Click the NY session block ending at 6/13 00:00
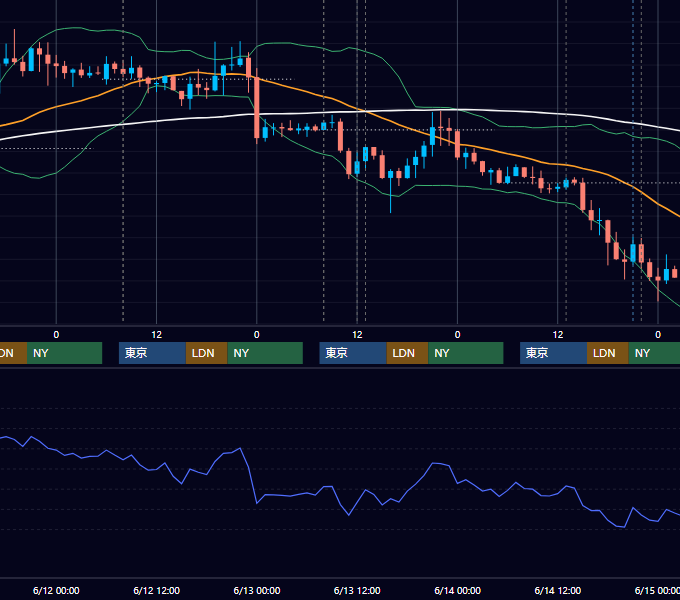Image resolution: width=680 pixels, height=600 pixels. tap(265, 353)
